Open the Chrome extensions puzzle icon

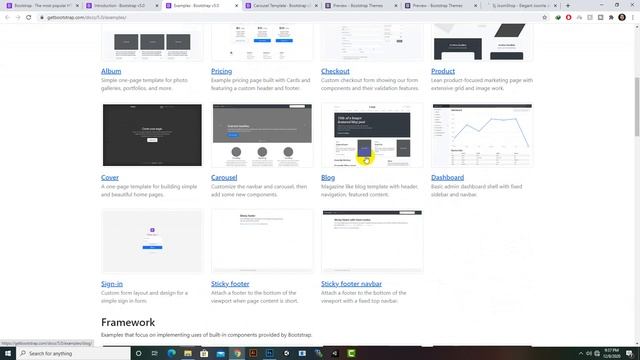[611, 18]
